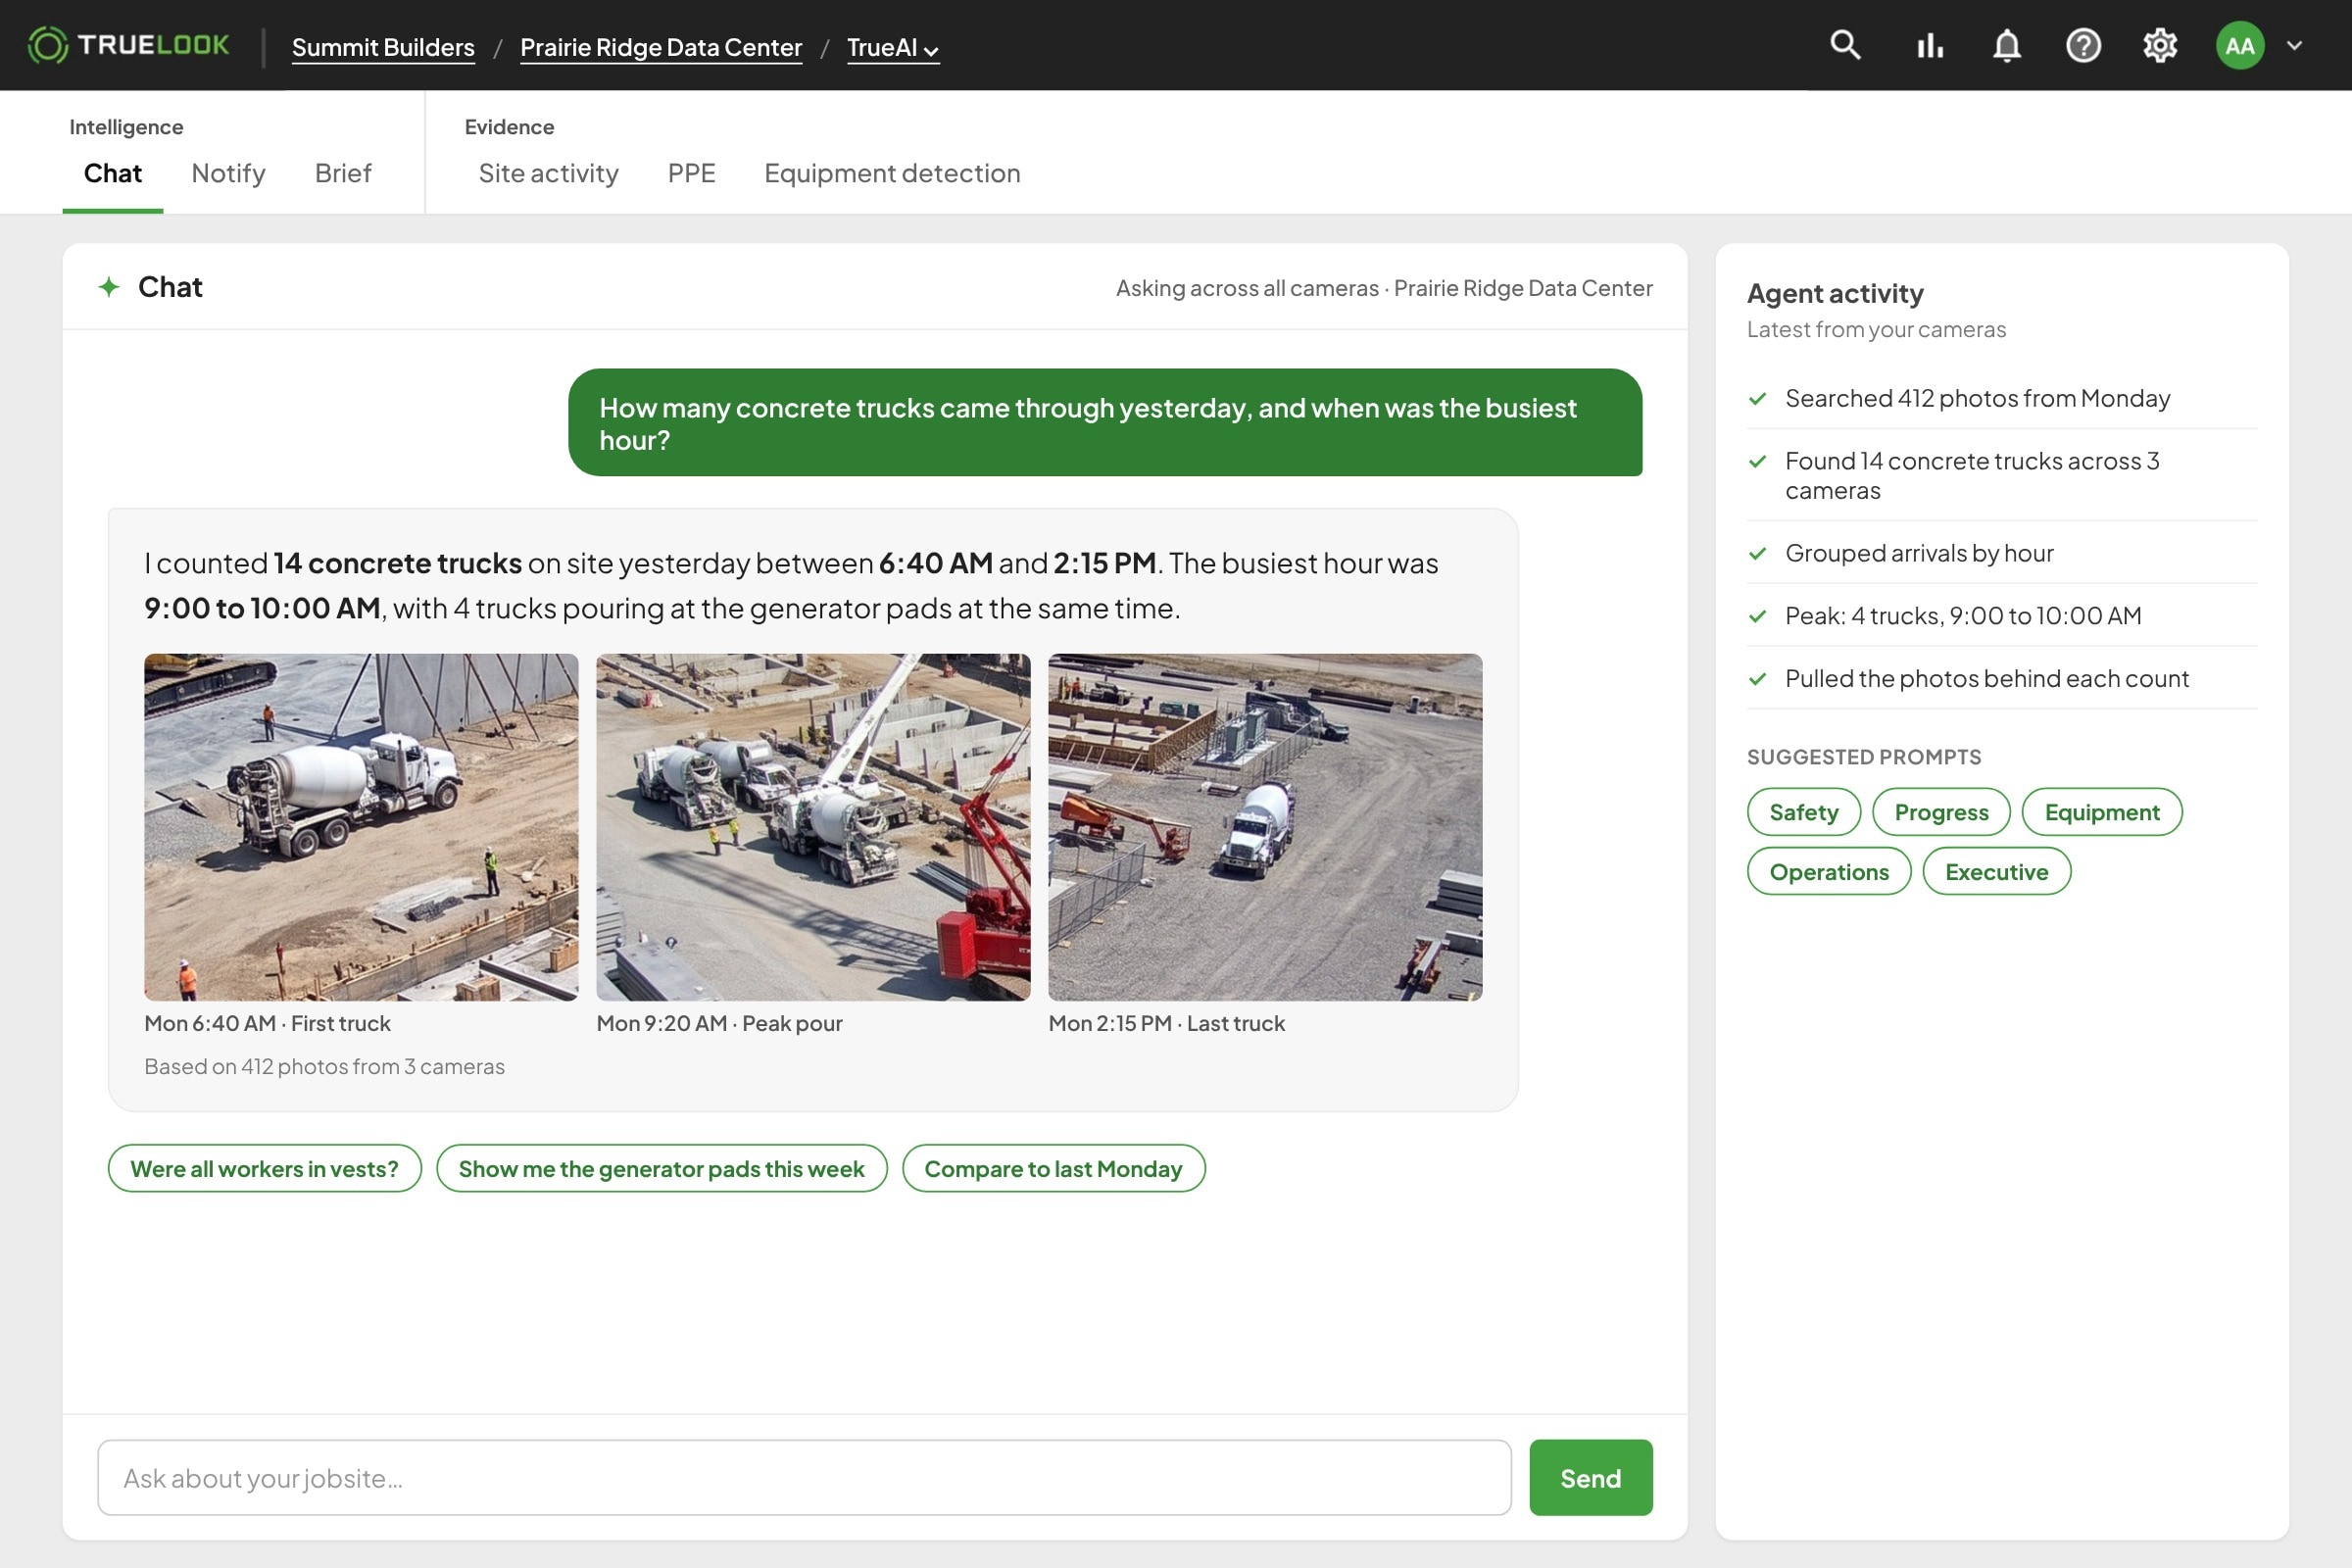Go to Summit Builders breadcrumb link
The image size is (2352, 1568).
[383, 47]
